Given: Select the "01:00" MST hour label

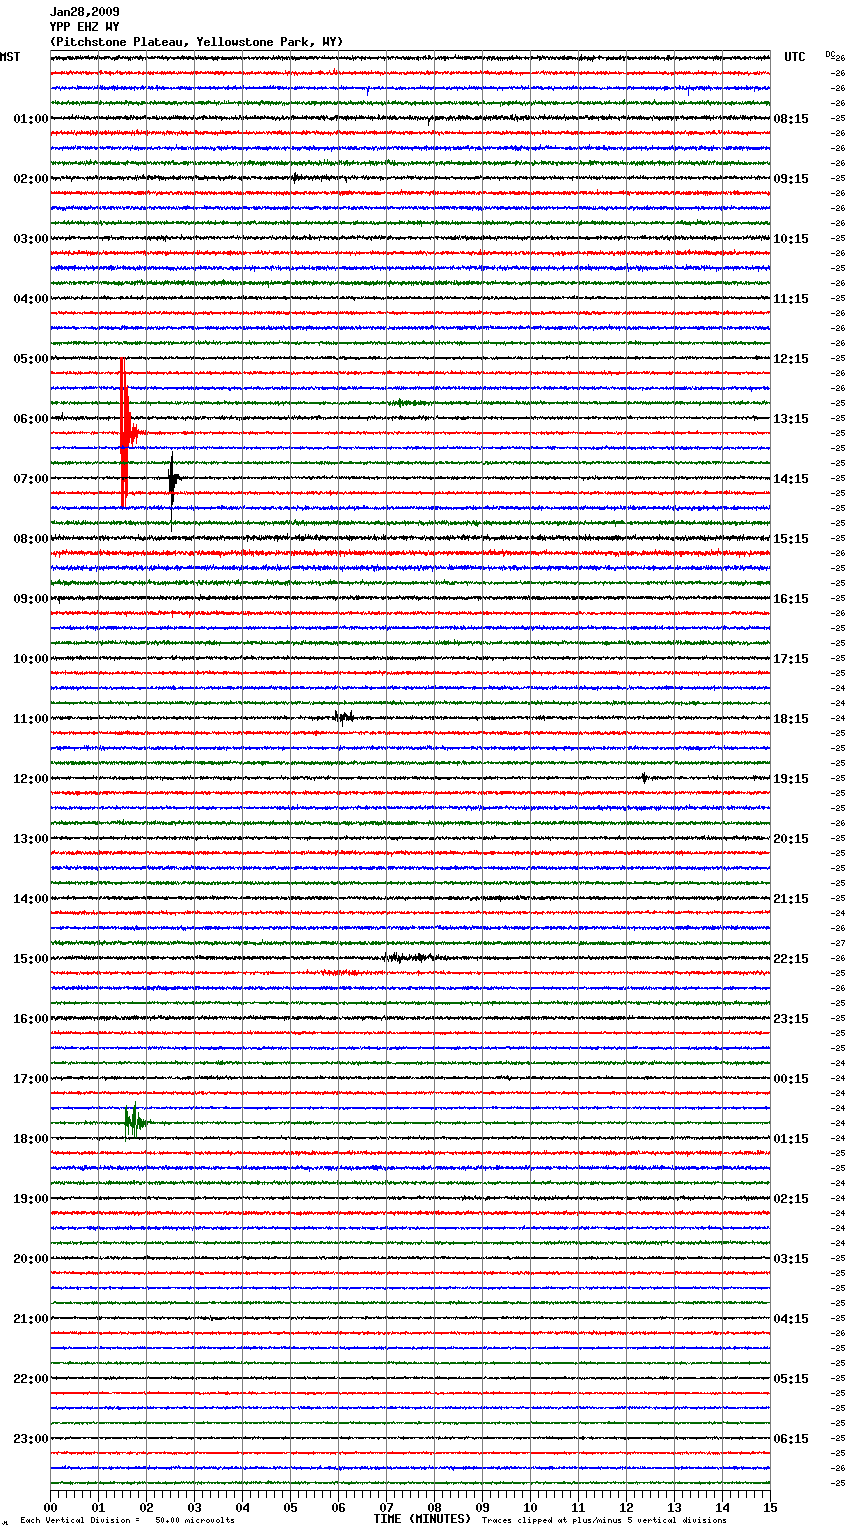Looking at the screenshot, I should [31, 119].
